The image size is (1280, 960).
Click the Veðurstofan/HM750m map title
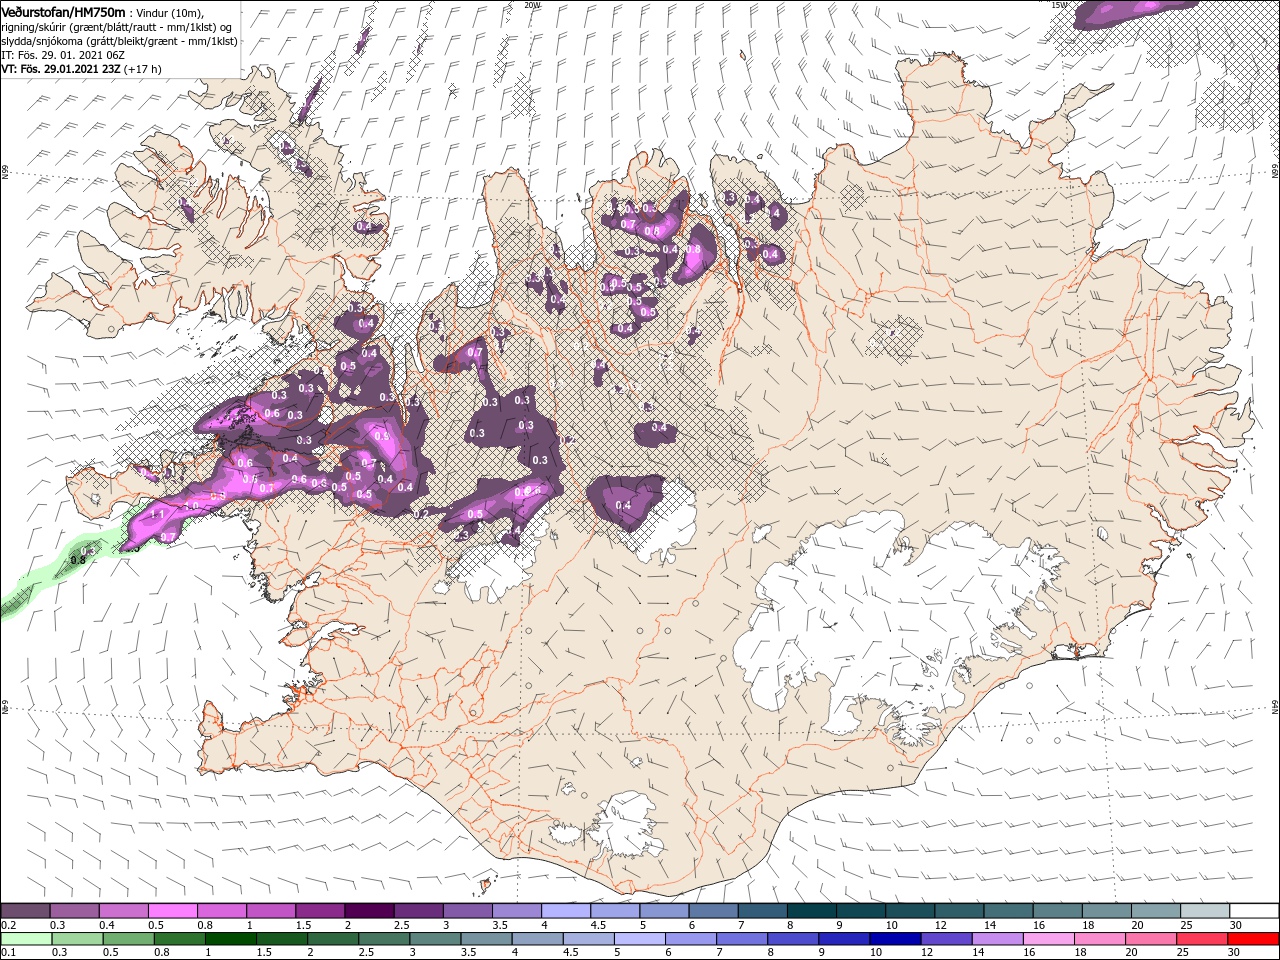click(64, 11)
